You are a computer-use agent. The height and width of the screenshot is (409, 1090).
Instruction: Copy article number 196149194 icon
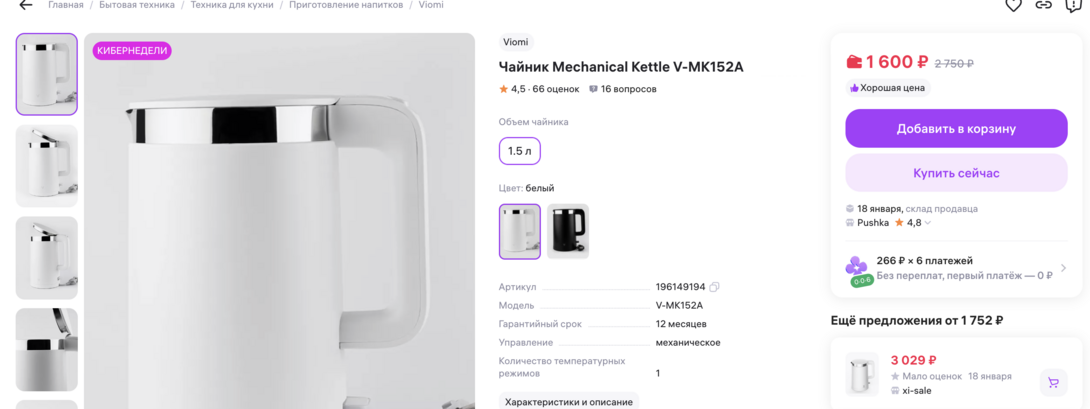coord(714,287)
